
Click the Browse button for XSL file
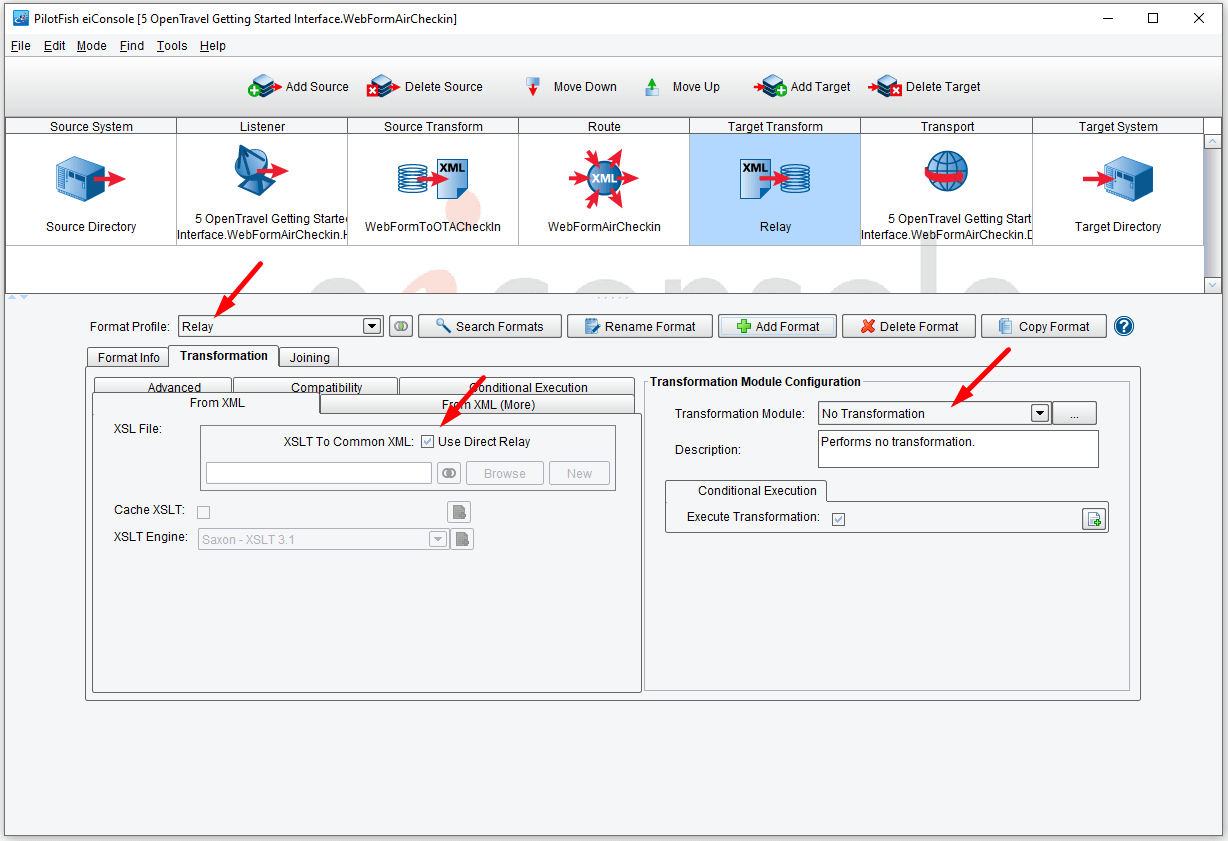coord(505,474)
